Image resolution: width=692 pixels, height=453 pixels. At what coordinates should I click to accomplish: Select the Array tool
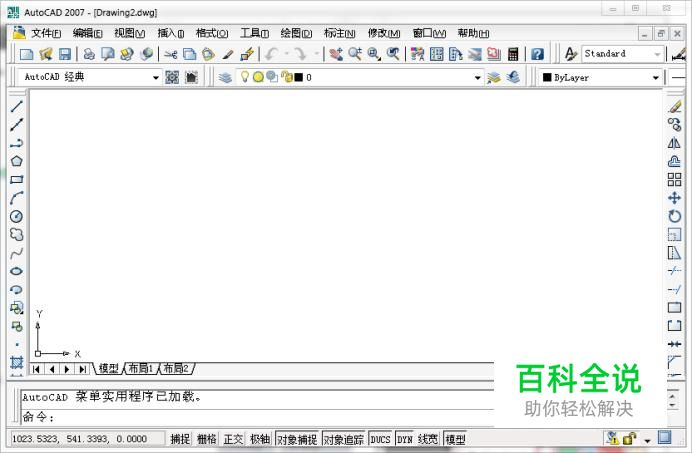674,180
